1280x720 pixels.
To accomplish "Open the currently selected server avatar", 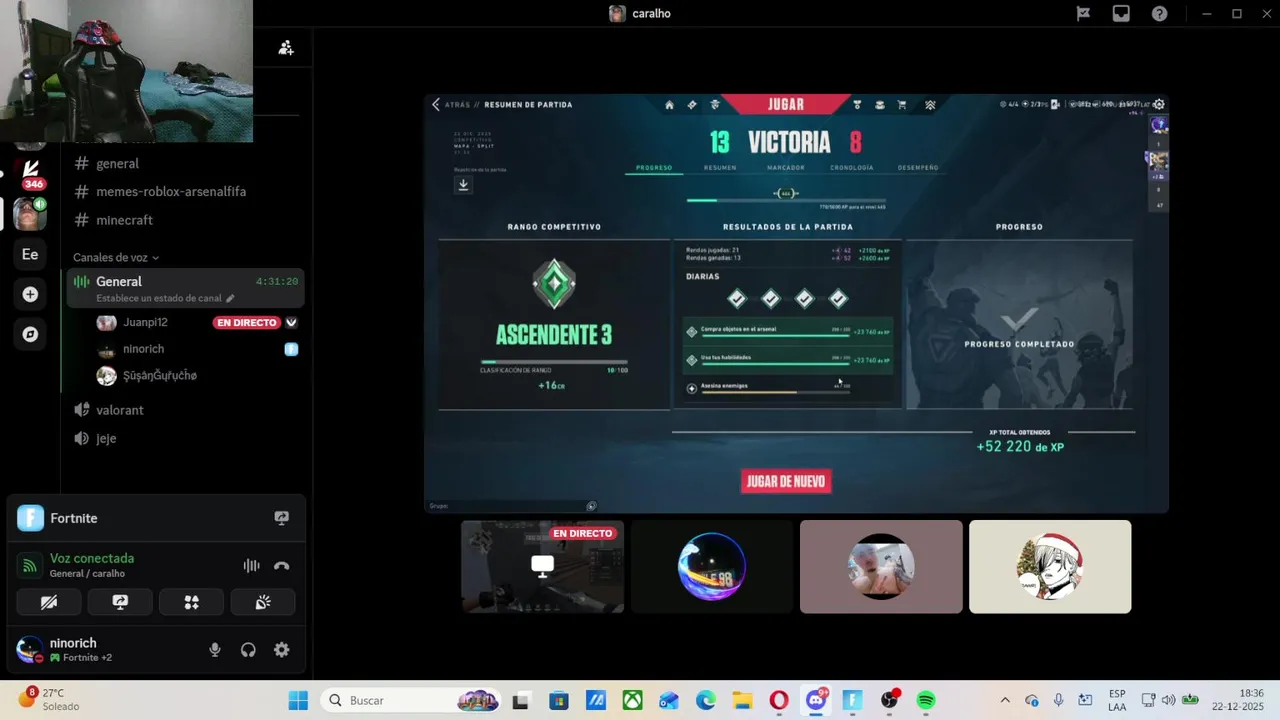I will coord(30,213).
